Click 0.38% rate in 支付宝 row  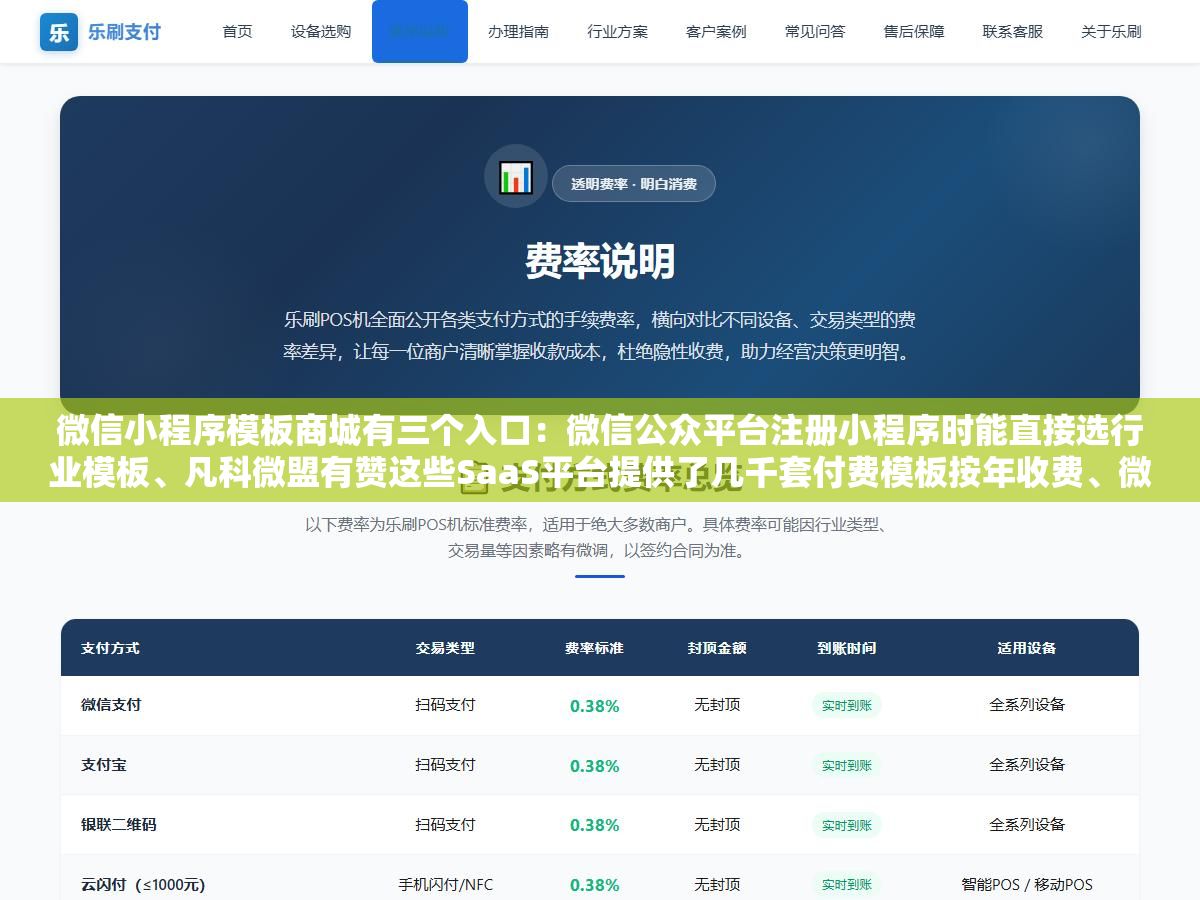click(x=595, y=766)
